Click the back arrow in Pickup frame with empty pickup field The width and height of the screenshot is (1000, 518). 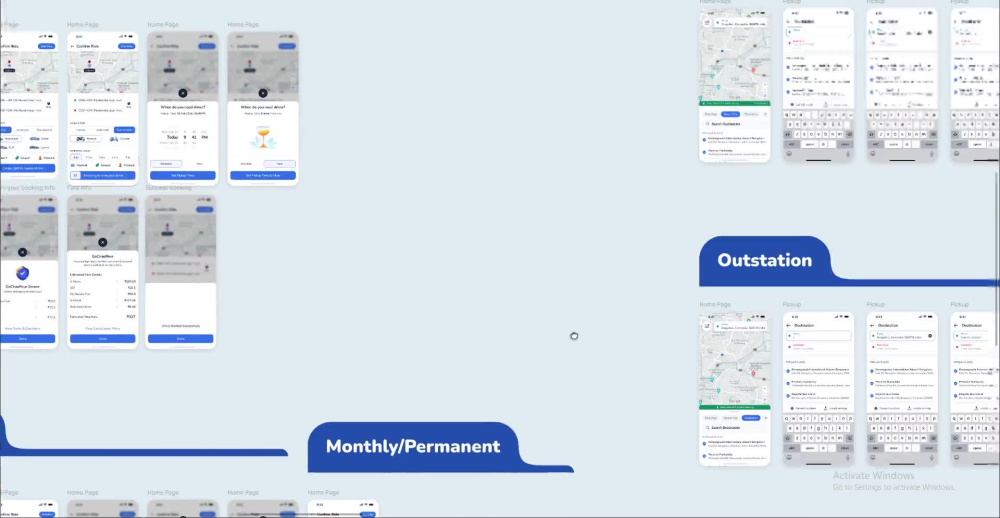coord(789,325)
